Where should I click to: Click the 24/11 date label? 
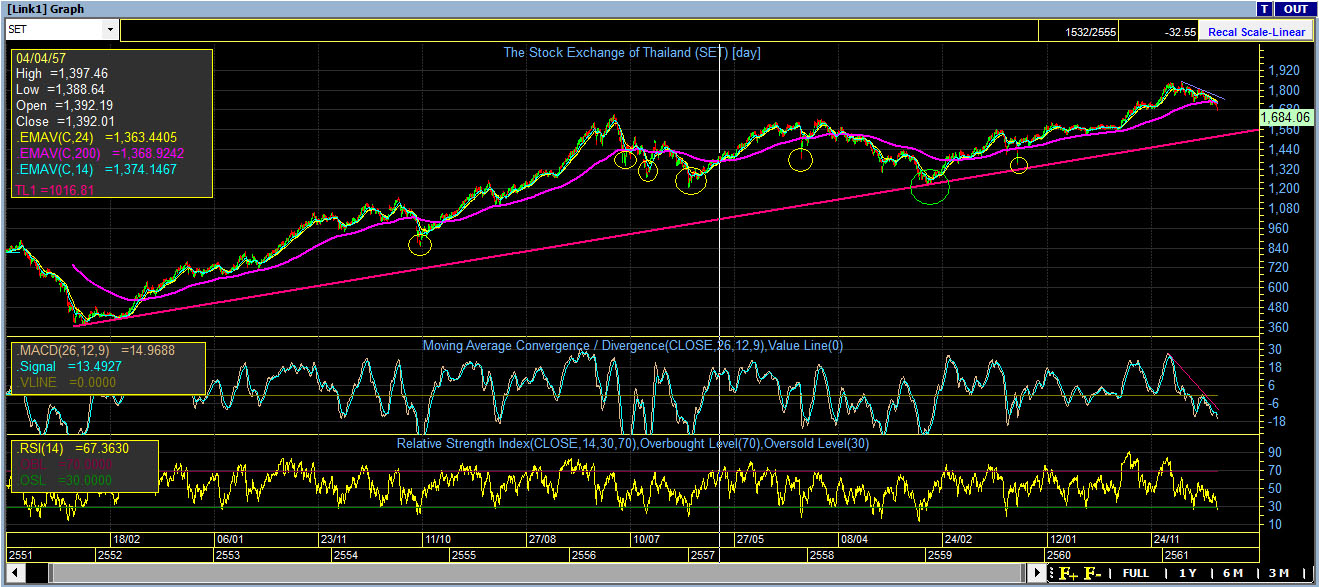pos(1167,539)
